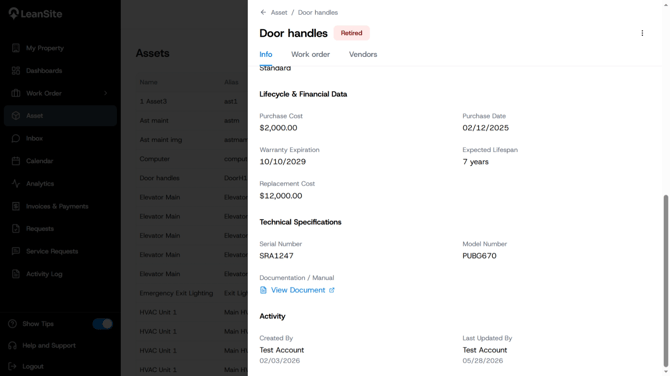670x376 pixels.
Task: Select the Computer asset row
Action: pos(191,159)
